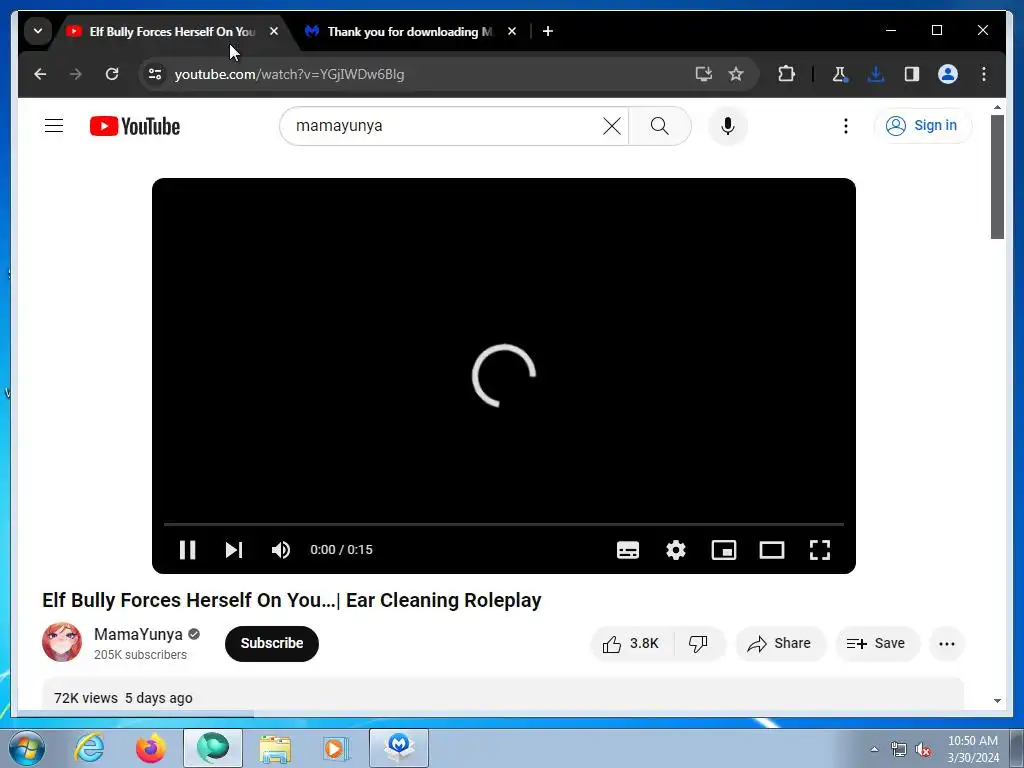
Task: Open Extensions puzzle icon
Action: point(786,74)
